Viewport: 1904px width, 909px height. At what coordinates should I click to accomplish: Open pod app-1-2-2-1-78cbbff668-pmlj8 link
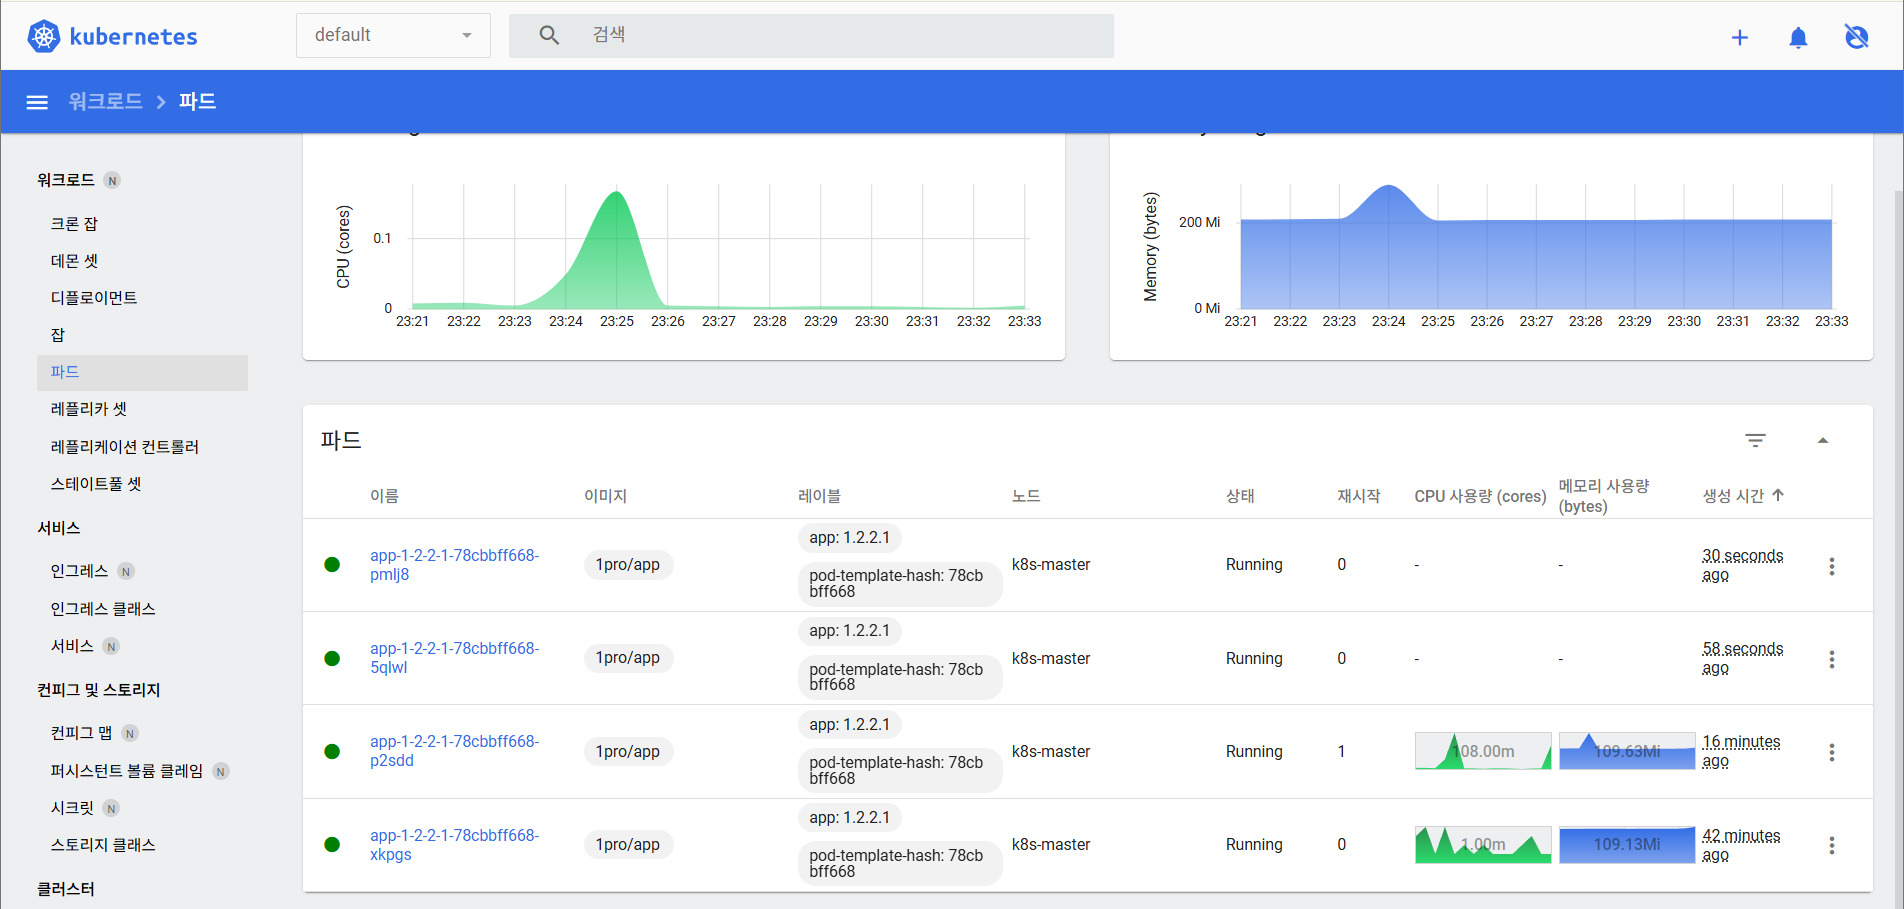tap(454, 565)
